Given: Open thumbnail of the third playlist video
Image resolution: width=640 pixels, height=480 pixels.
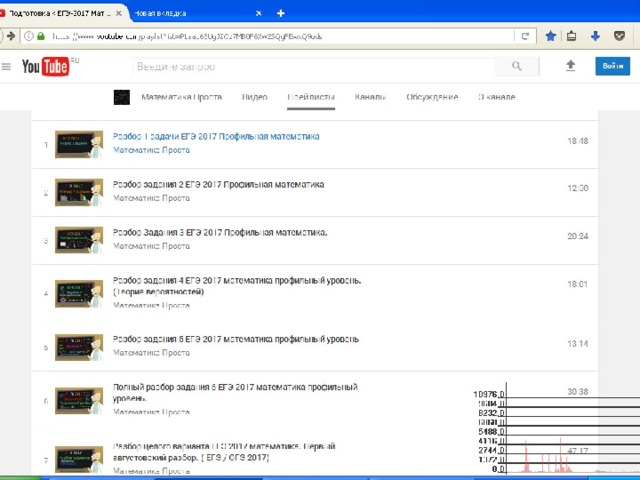Looking at the screenshot, I should pos(79,240).
